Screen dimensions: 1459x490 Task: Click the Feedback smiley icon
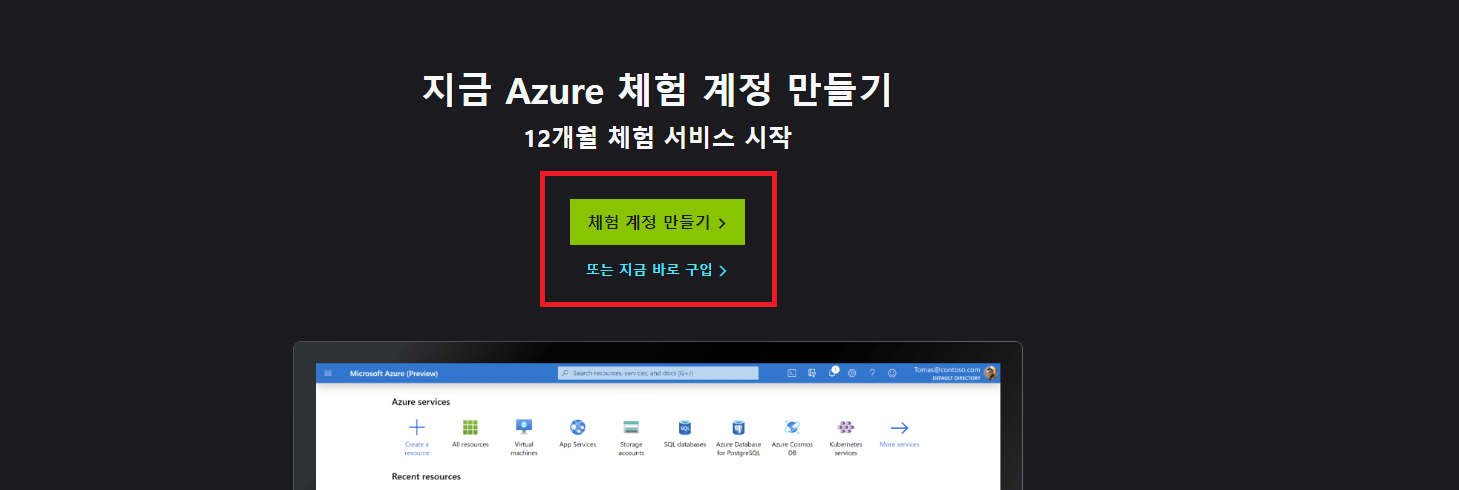(x=892, y=373)
